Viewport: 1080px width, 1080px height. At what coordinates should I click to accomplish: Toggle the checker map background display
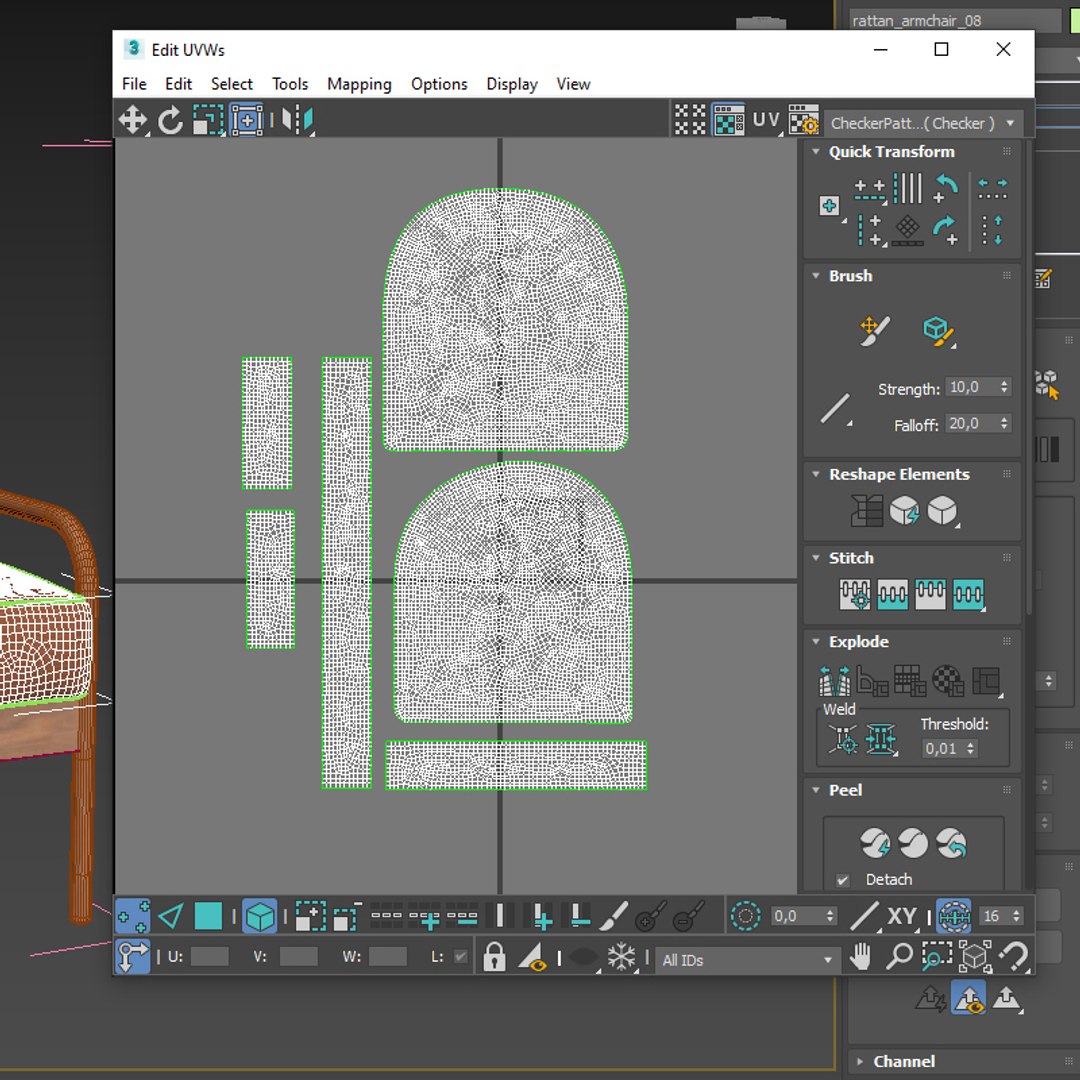(x=729, y=120)
